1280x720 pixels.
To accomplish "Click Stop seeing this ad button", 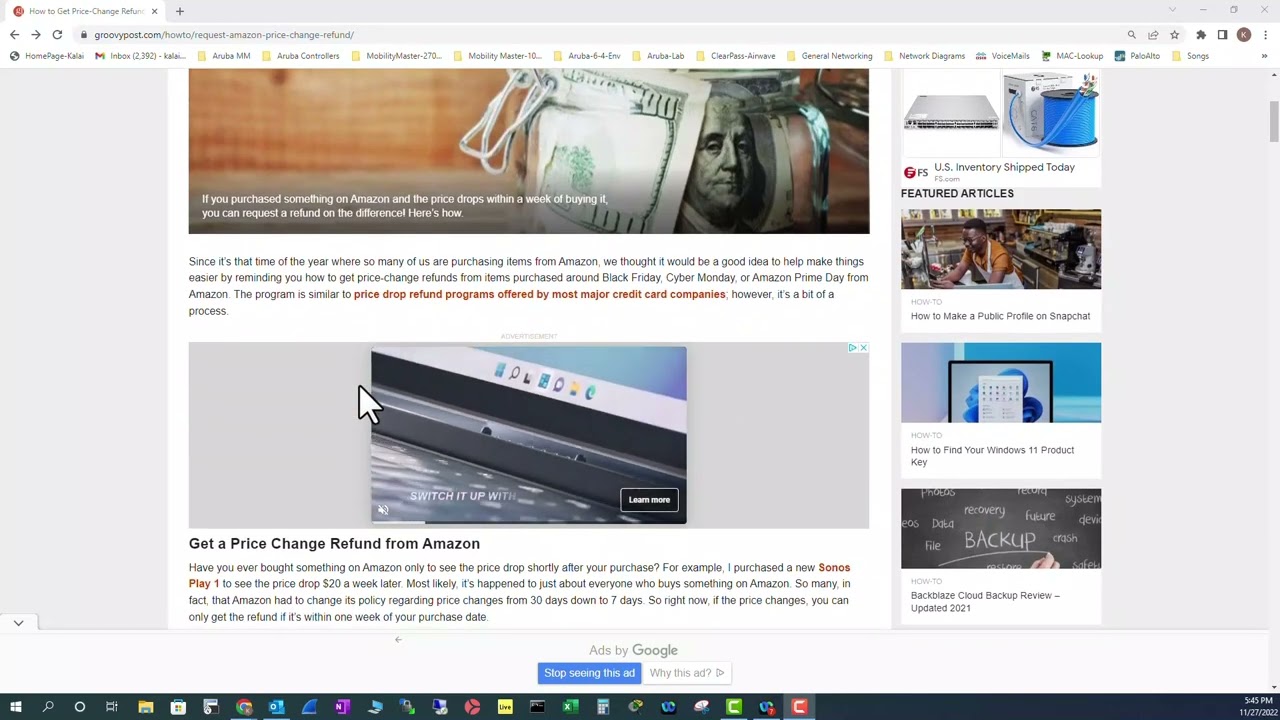I will point(589,673).
